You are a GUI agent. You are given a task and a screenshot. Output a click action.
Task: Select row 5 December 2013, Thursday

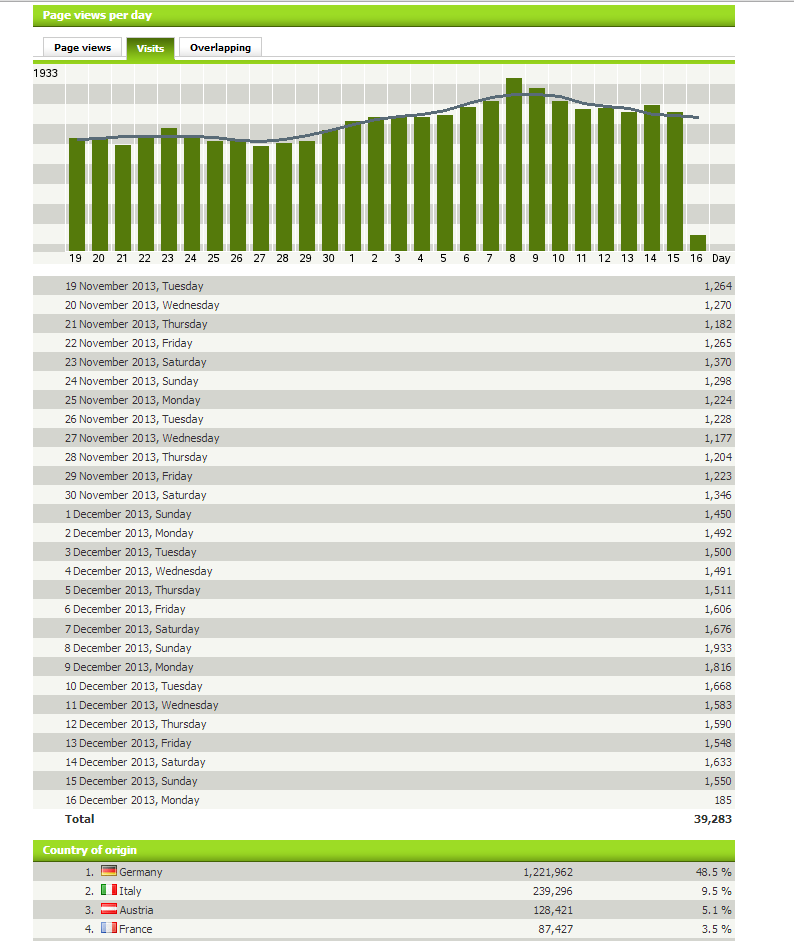[x=383, y=590]
